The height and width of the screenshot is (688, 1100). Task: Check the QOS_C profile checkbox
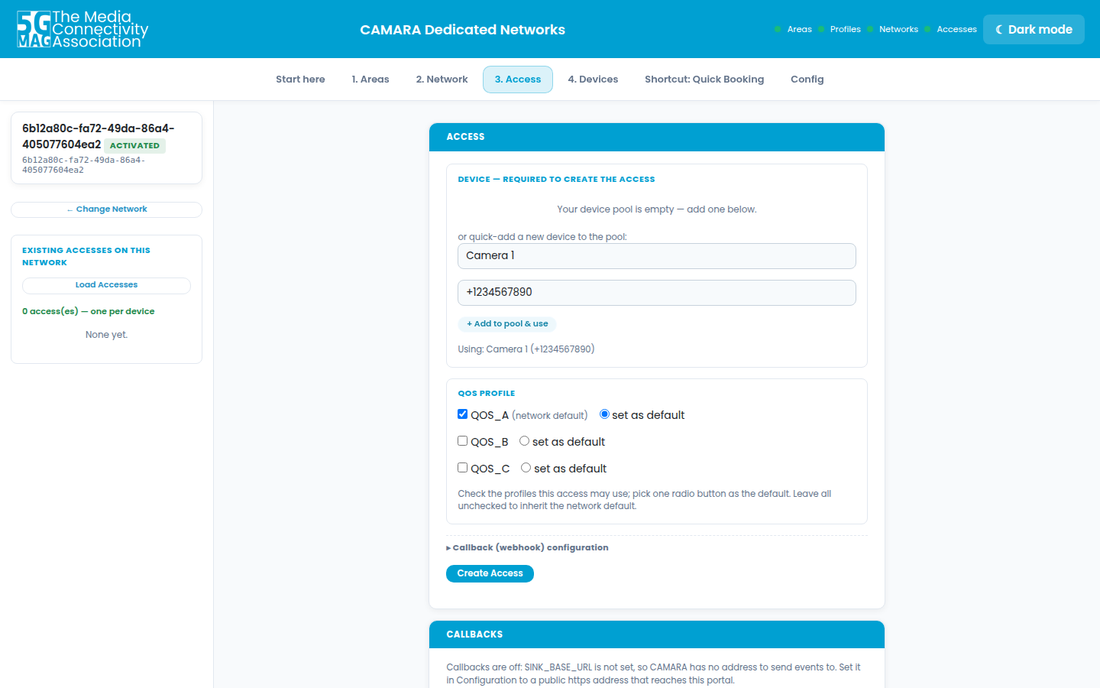coord(462,468)
